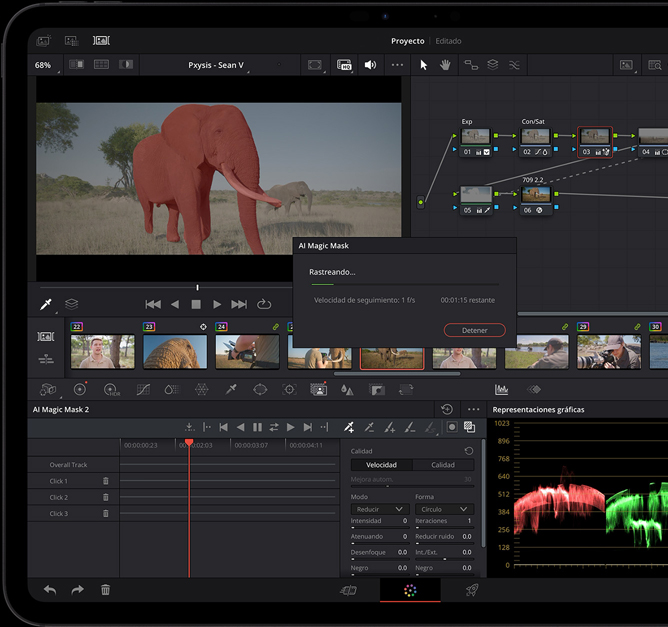
Task: Expand the Forma dropdown showing Círculo
Action: pyautogui.click(x=443, y=509)
